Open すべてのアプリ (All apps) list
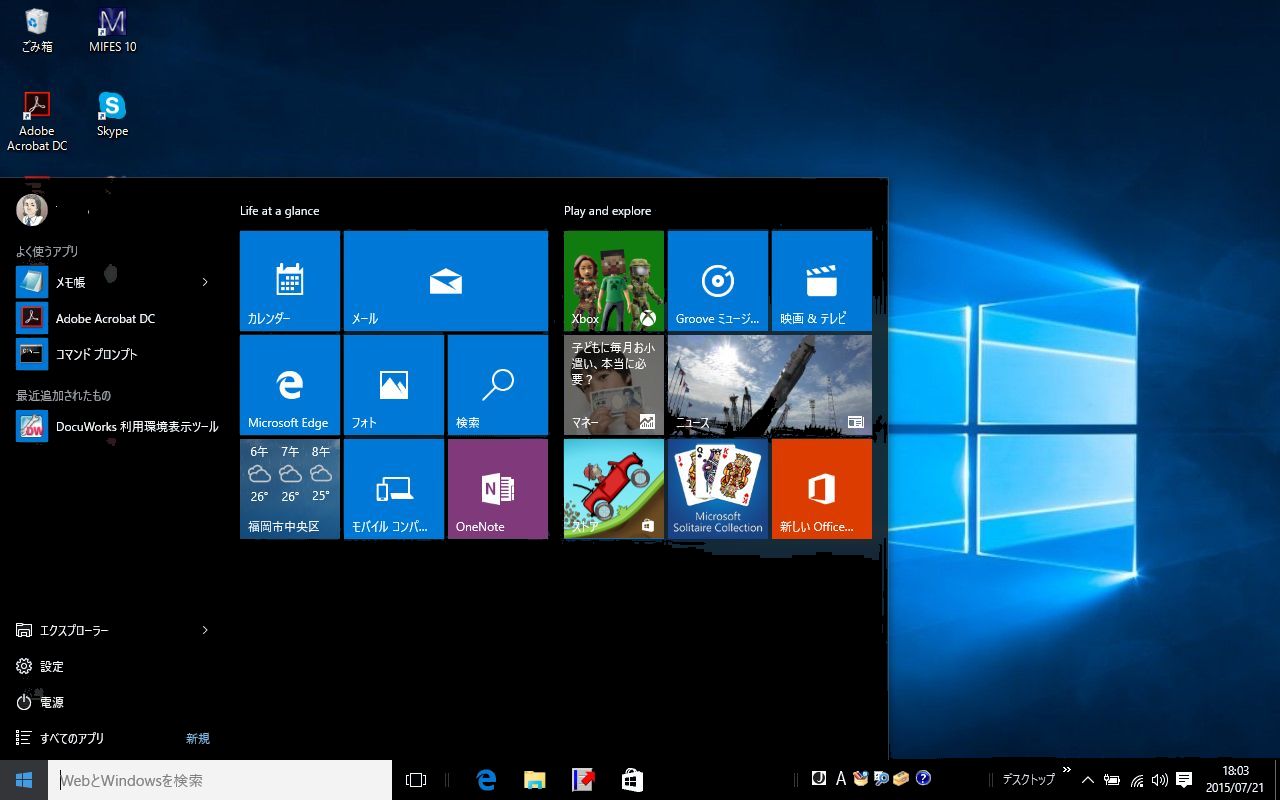 point(72,739)
